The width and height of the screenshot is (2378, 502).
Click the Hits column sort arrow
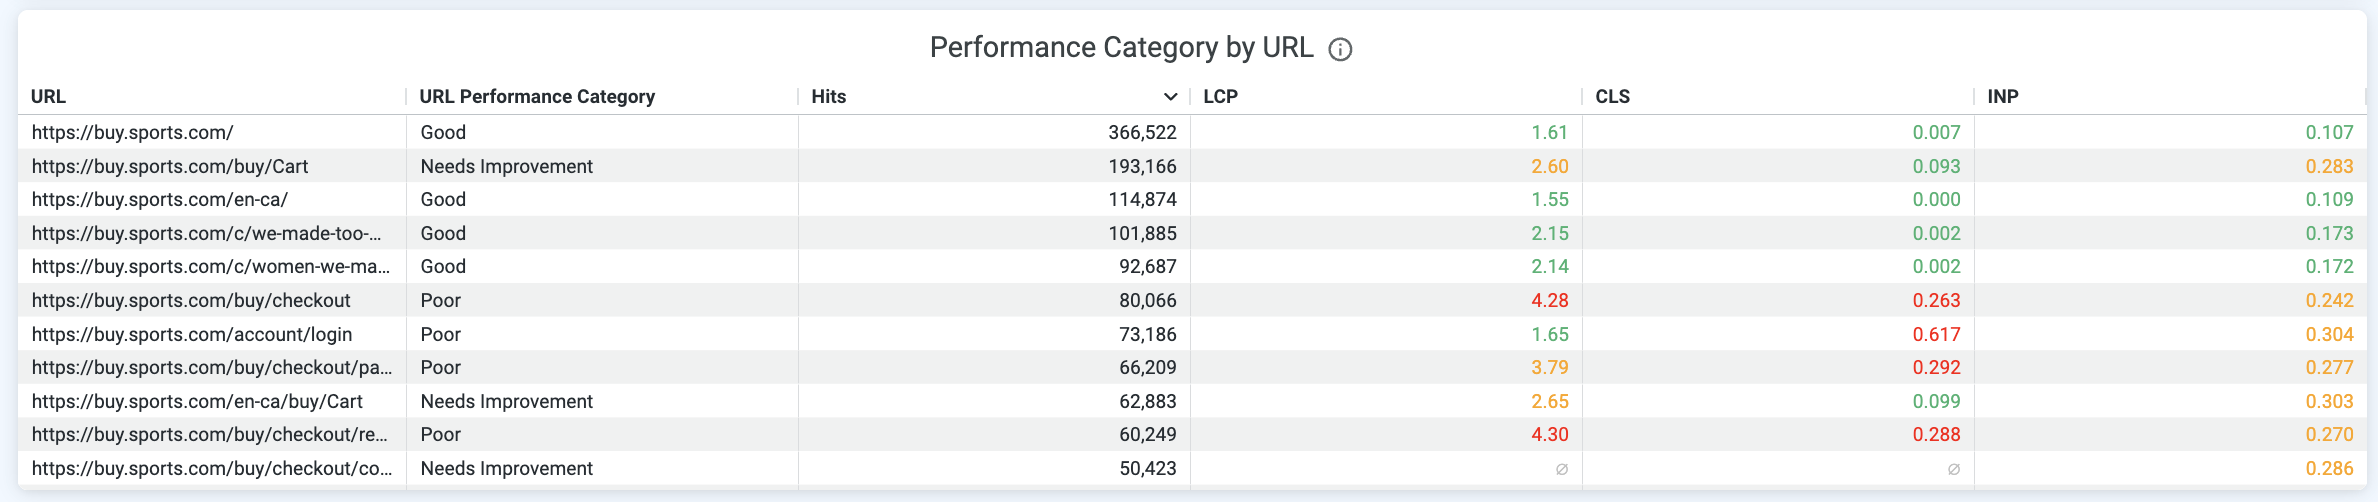click(x=1170, y=97)
